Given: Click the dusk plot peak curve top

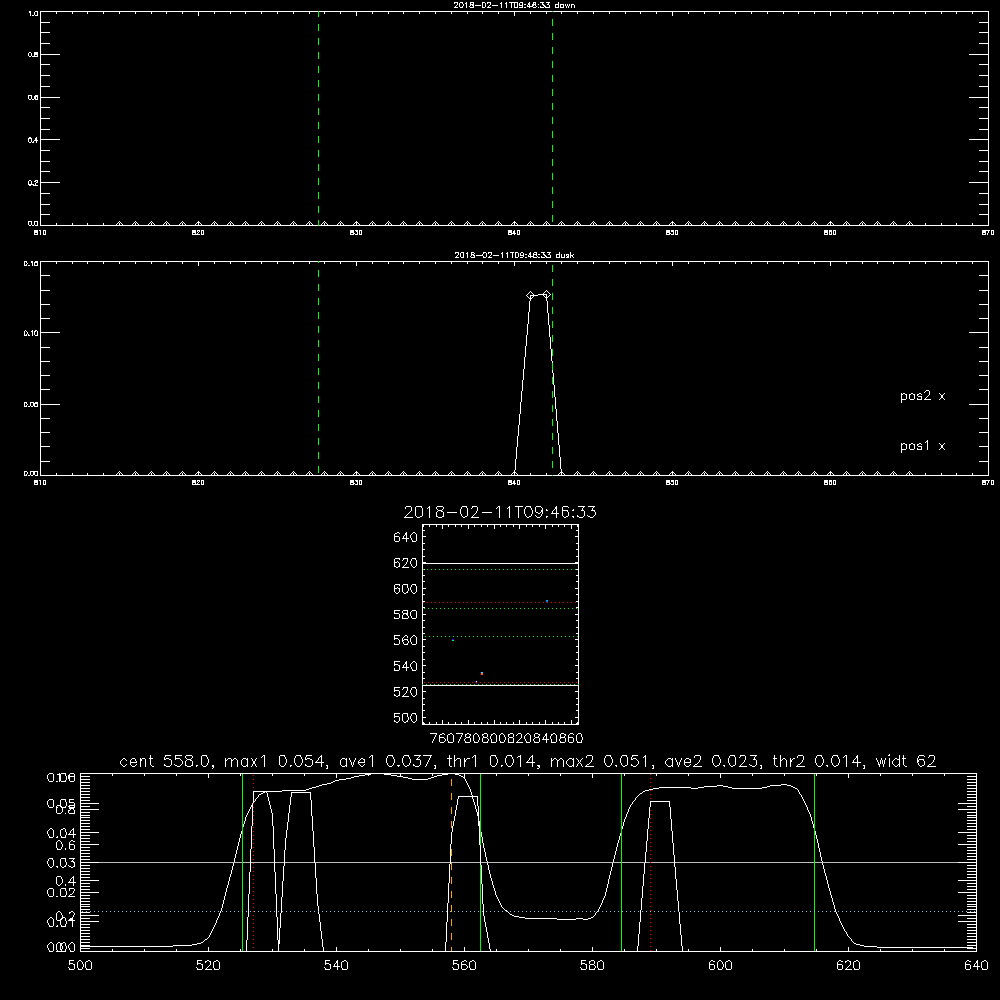Looking at the screenshot, I should click(538, 295).
